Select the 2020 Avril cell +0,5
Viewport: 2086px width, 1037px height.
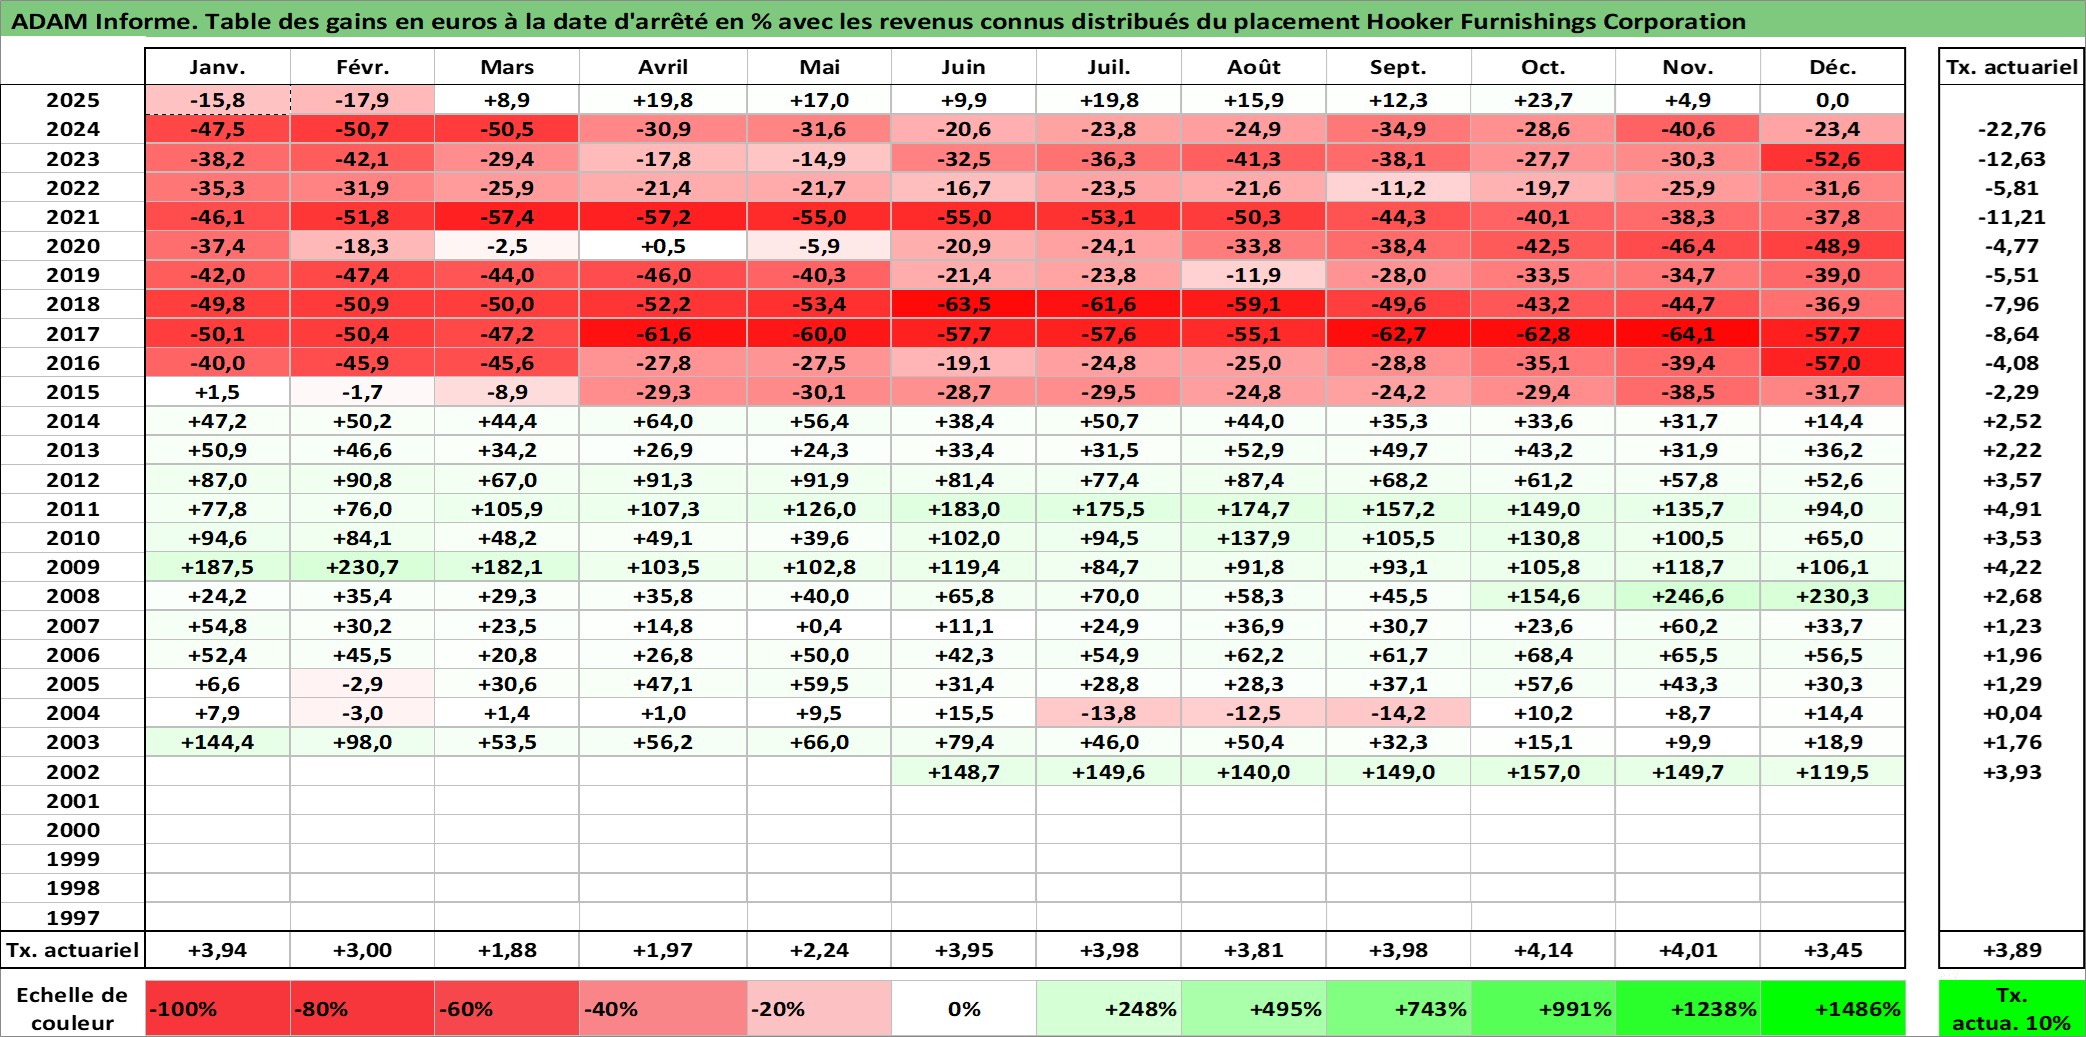(663, 246)
